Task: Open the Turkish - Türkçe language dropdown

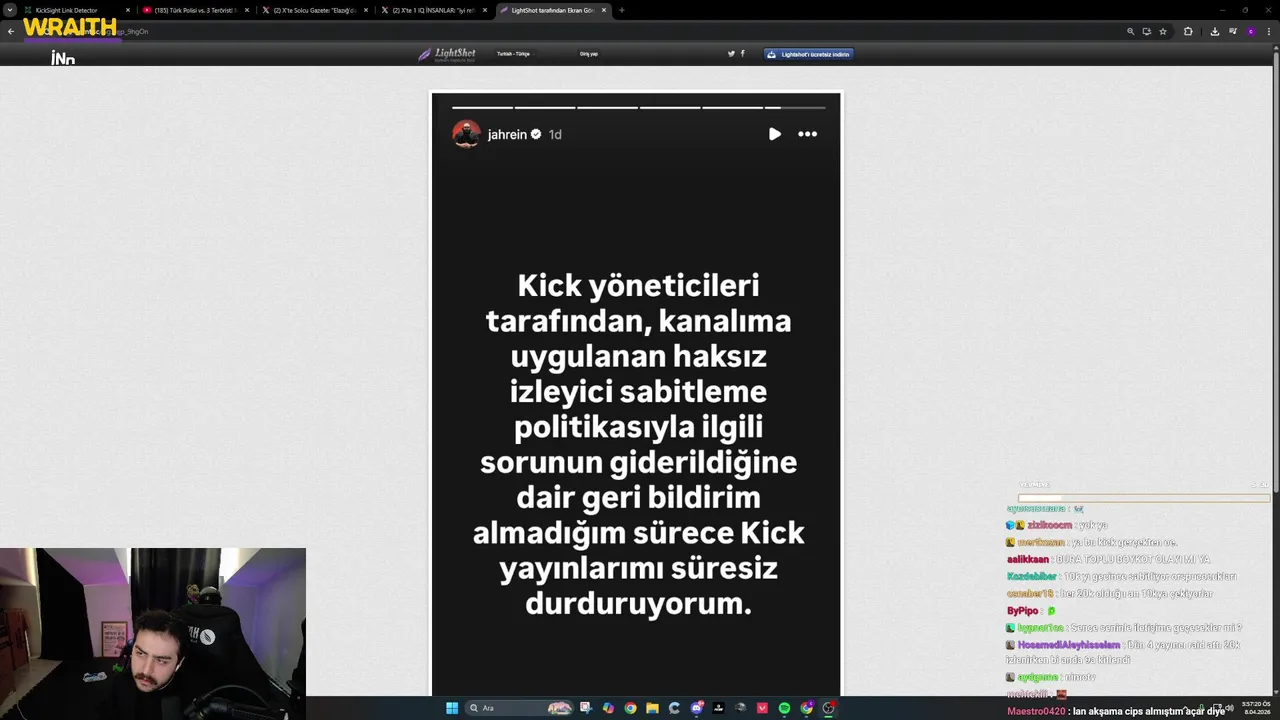Action: click(515, 54)
